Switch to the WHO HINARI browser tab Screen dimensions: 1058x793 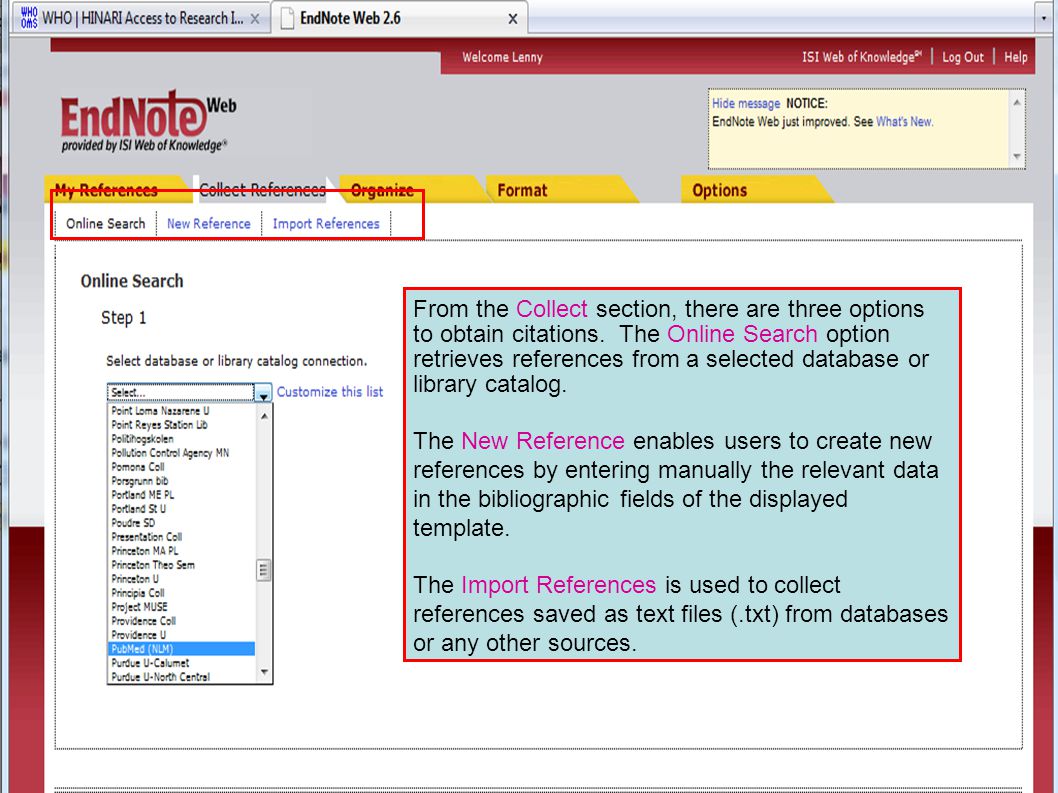point(142,18)
